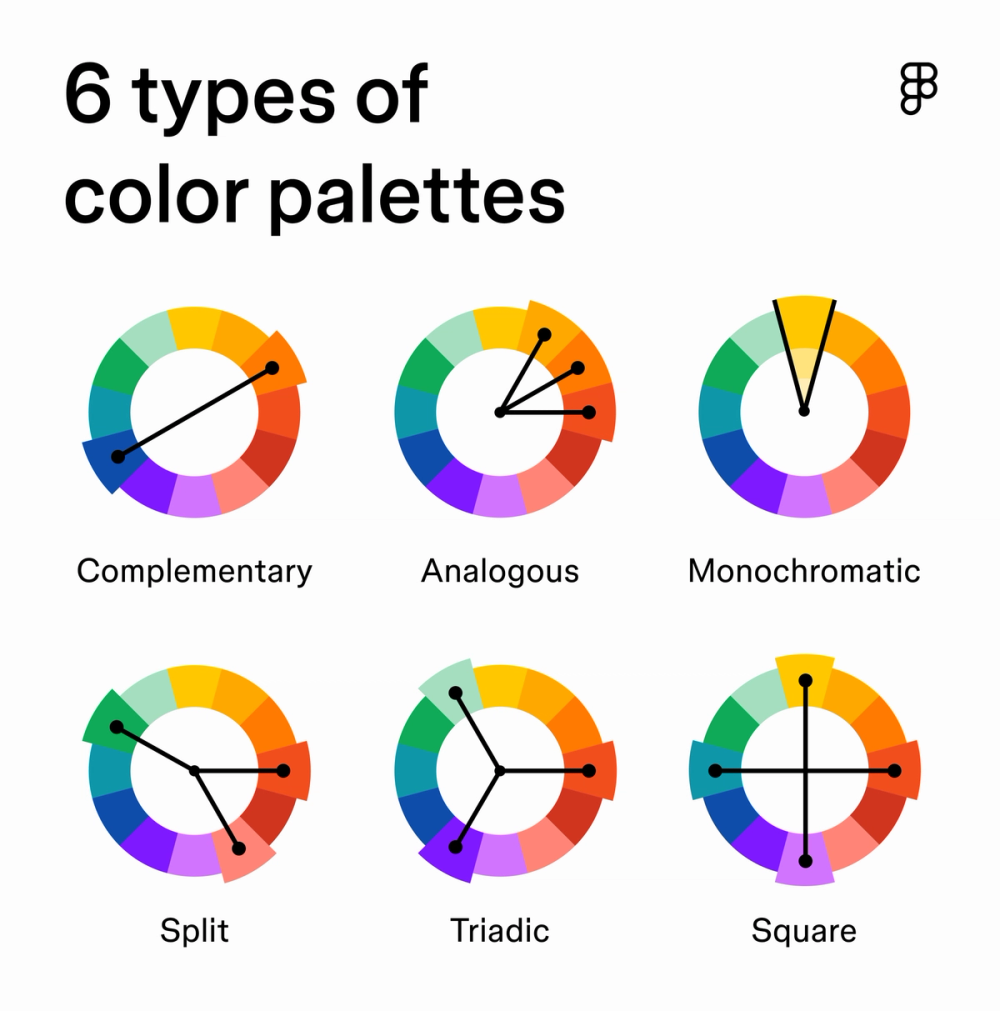Click the red-orange endpoint dot on Analogous wheel
The width and height of the screenshot is (1000, 1011).
(589, 412)
